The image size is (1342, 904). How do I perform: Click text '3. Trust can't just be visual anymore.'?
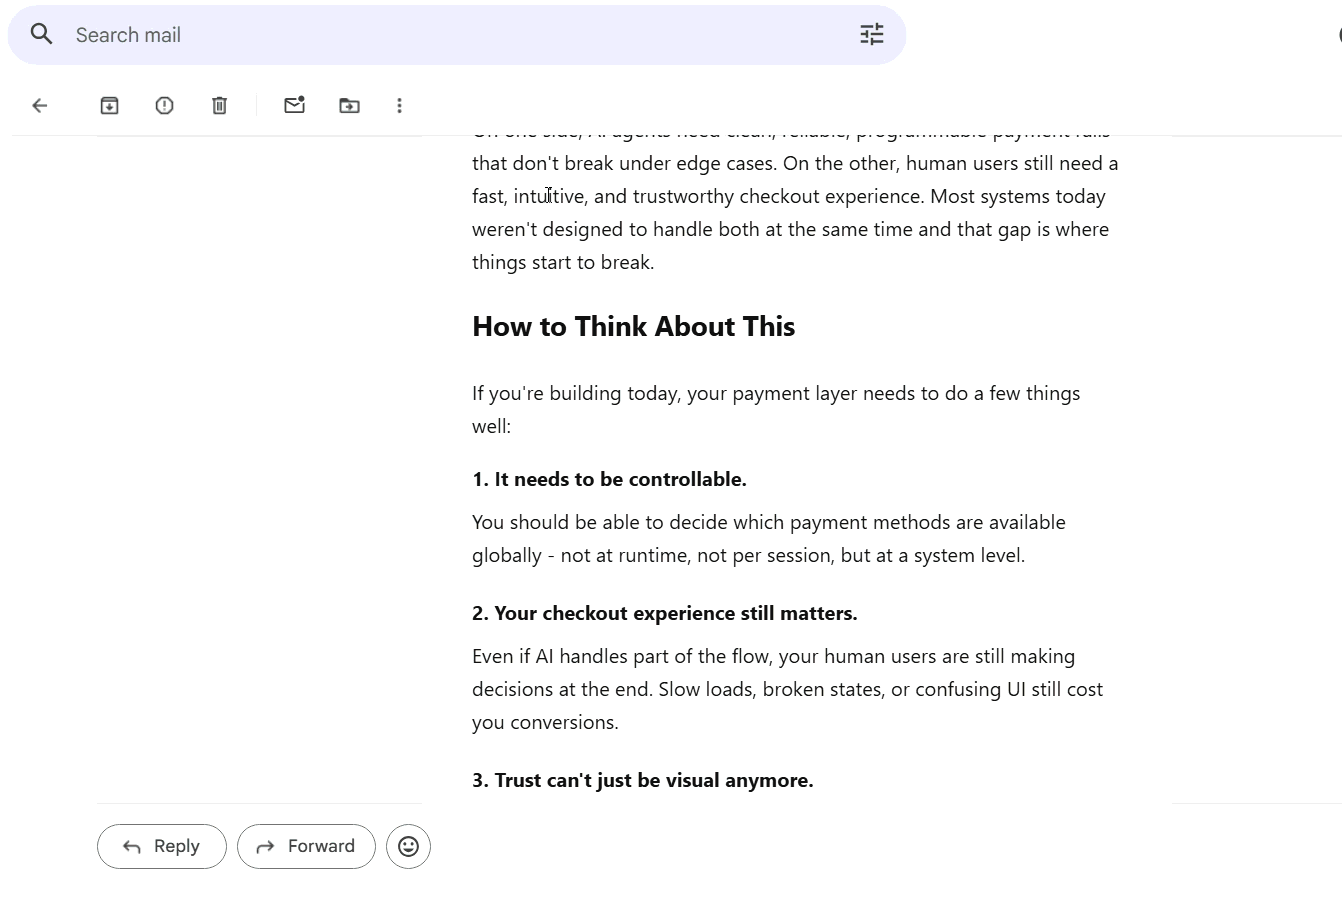[x=643, y=780]
